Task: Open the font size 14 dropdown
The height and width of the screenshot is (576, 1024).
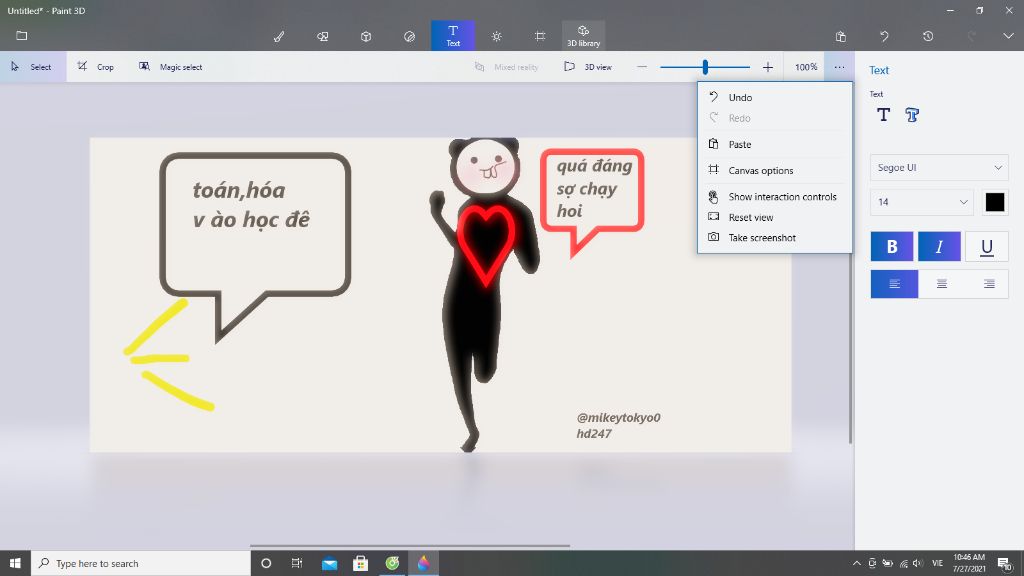Action: pyautogui.click(x=921, y=202)
